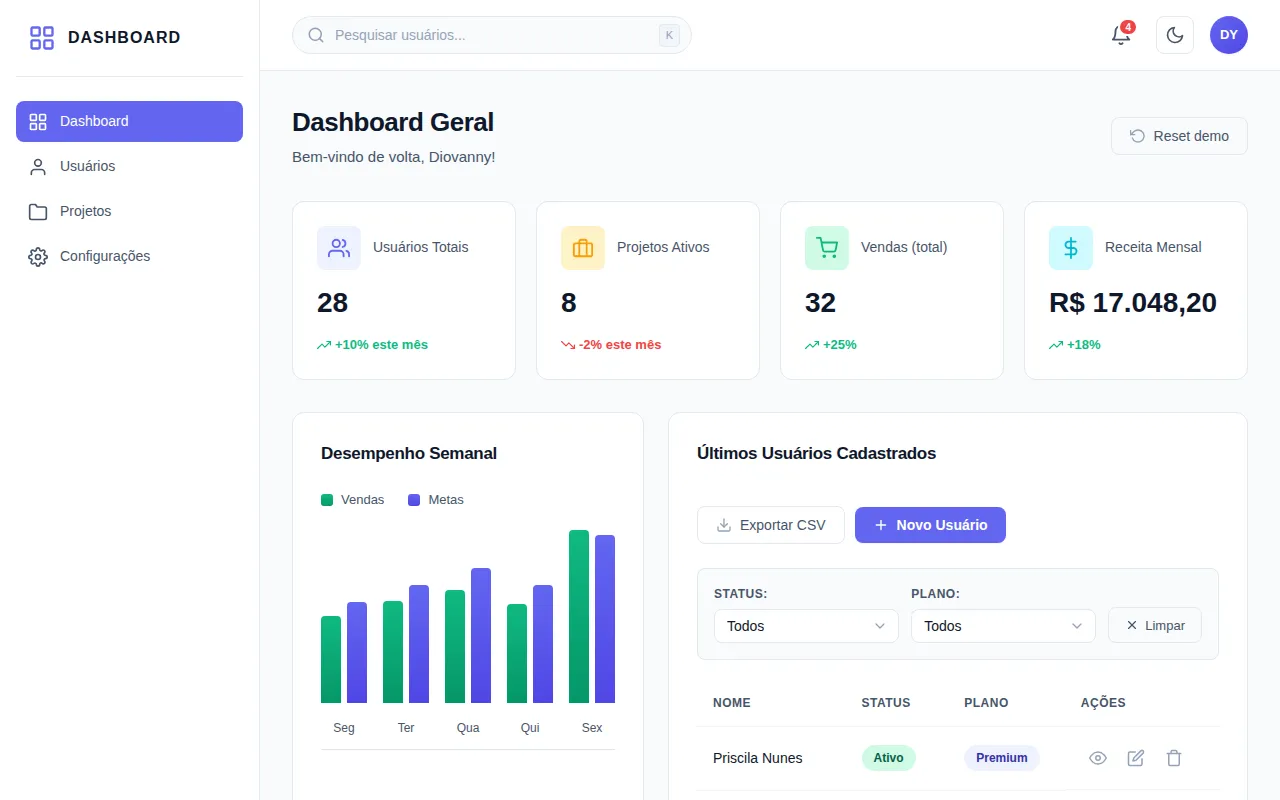
Task: Click the Projetos Ativos briefcase icon
Action: (583, 248)
